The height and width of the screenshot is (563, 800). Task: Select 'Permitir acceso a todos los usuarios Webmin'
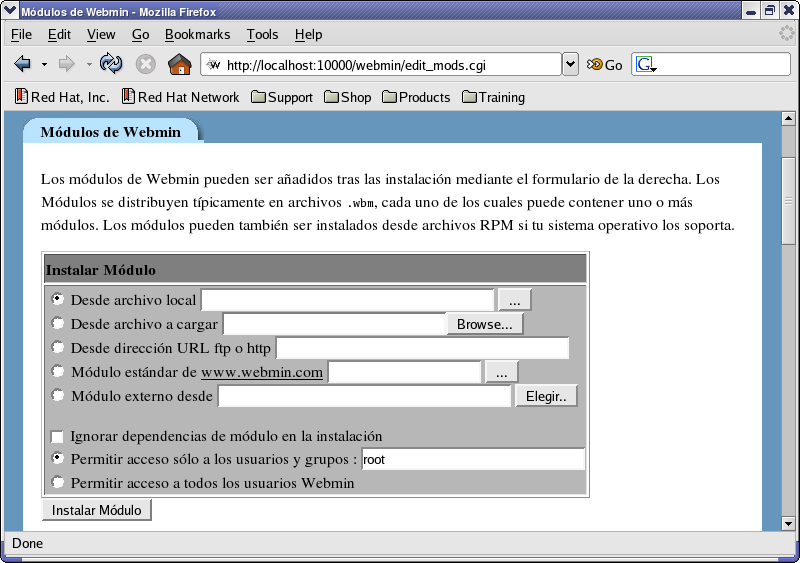point(58,482)
